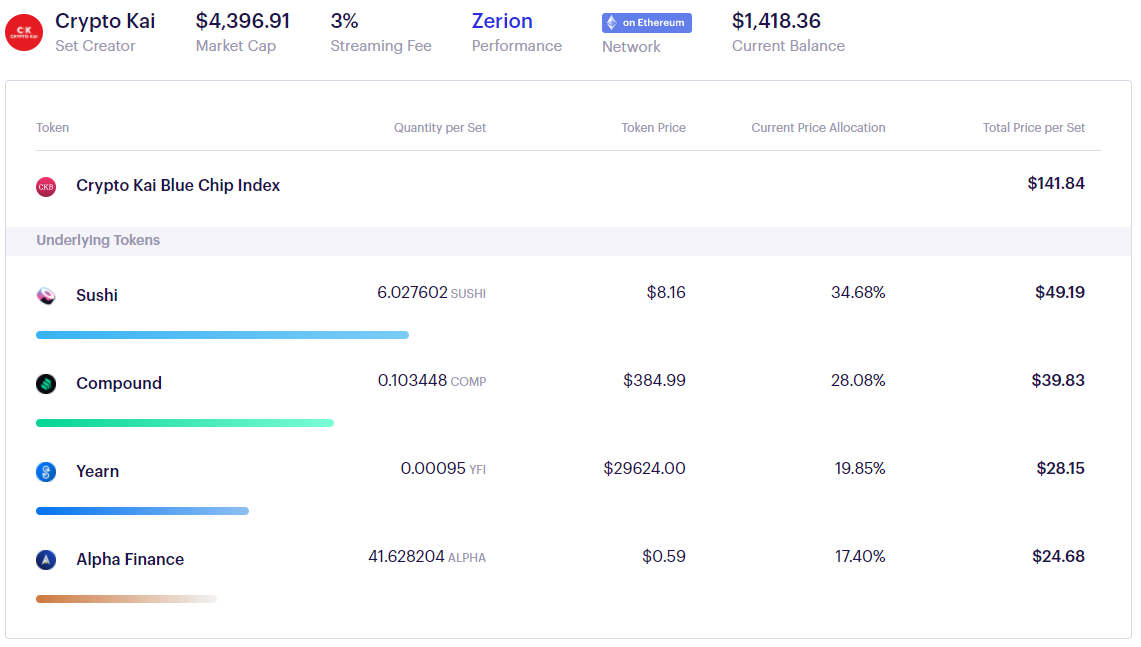Click the 0.00095 YFI quantity
The height and width of the screenshot is (647, 1141).
coord(443,469)
